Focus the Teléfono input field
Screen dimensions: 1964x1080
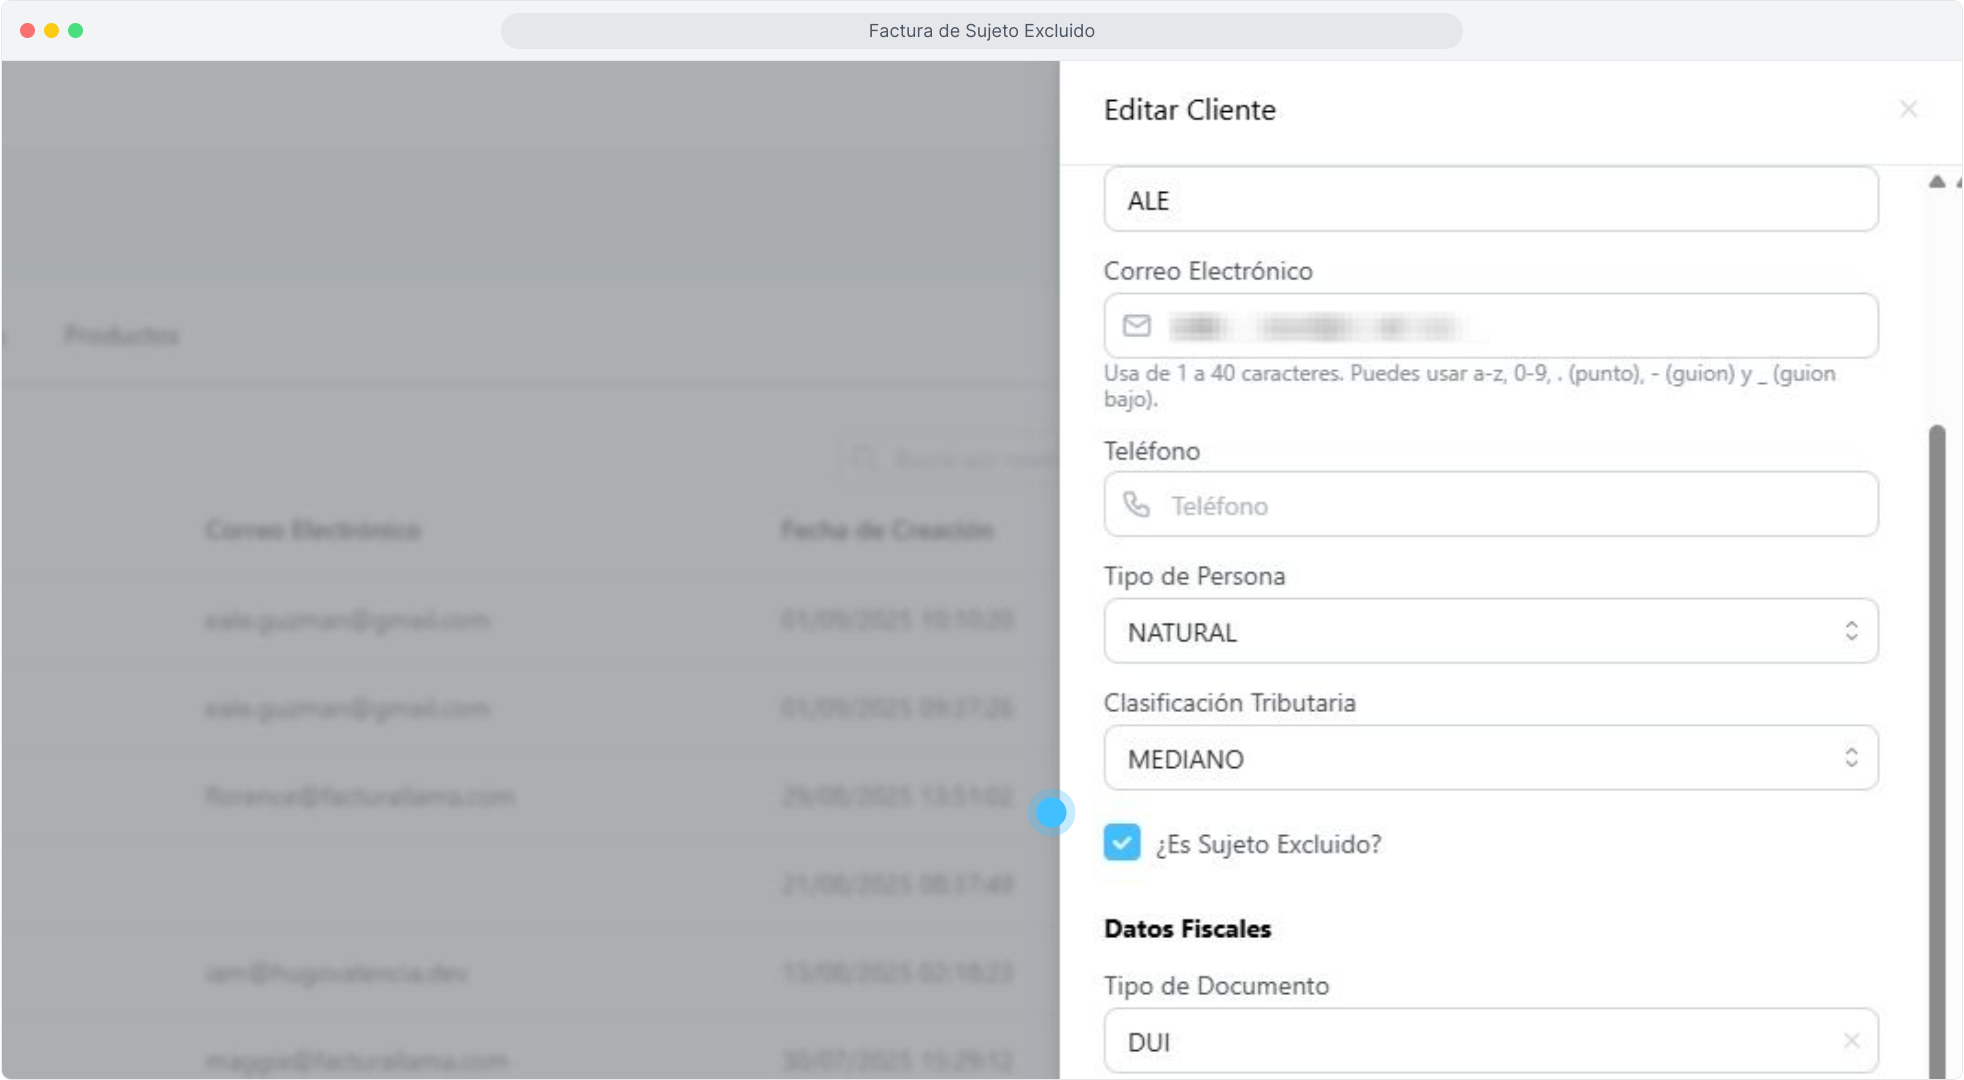click(x=1520, y=505)
